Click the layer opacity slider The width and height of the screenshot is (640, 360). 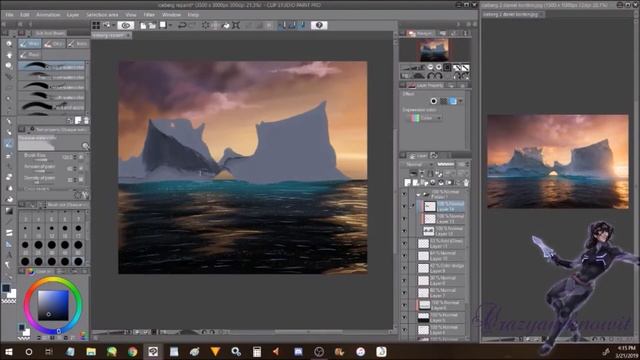tap(446, 164)
